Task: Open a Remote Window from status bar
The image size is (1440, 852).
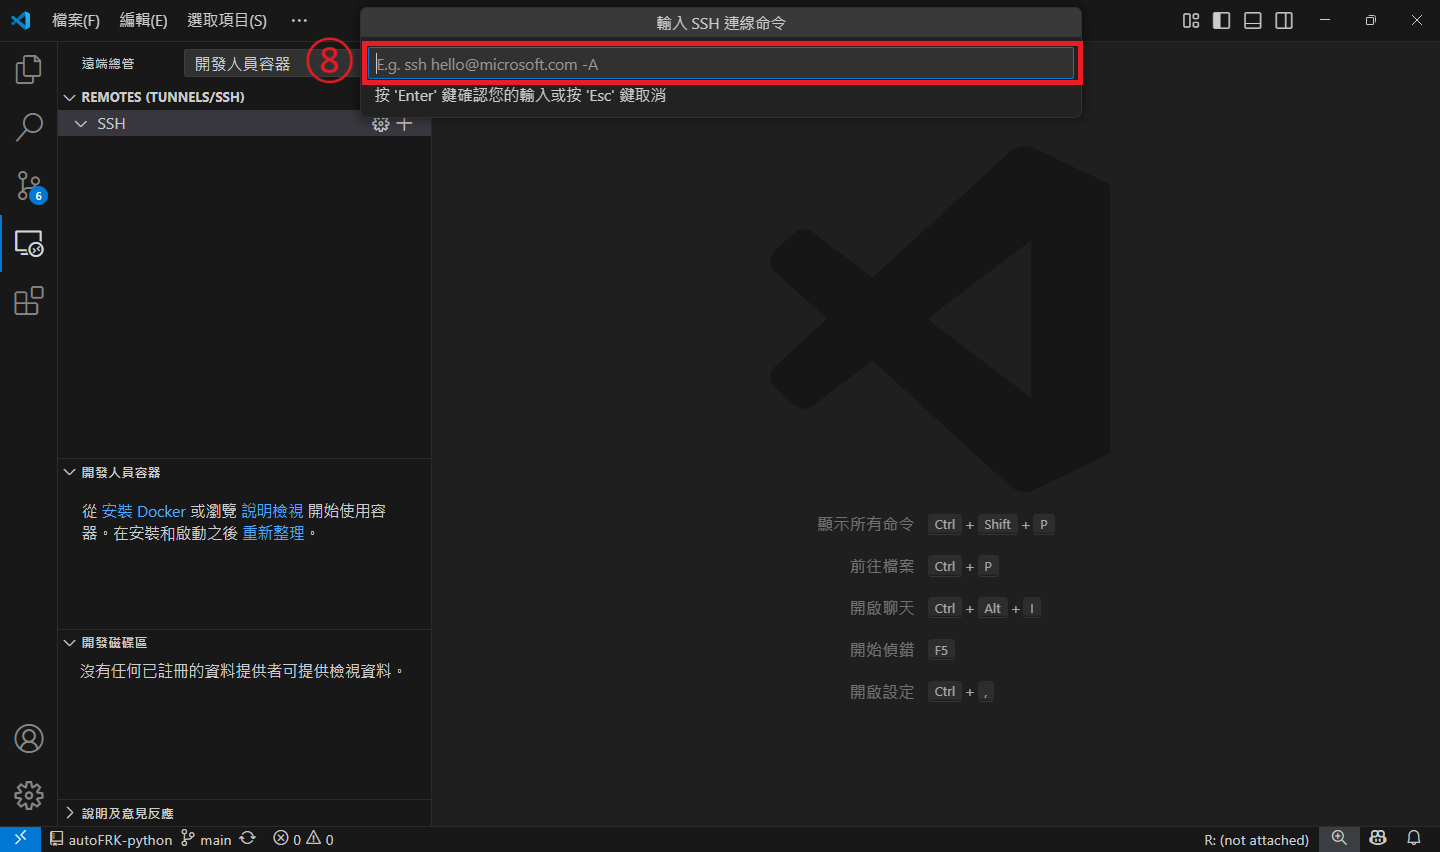Action: click(x=20, y=839)
